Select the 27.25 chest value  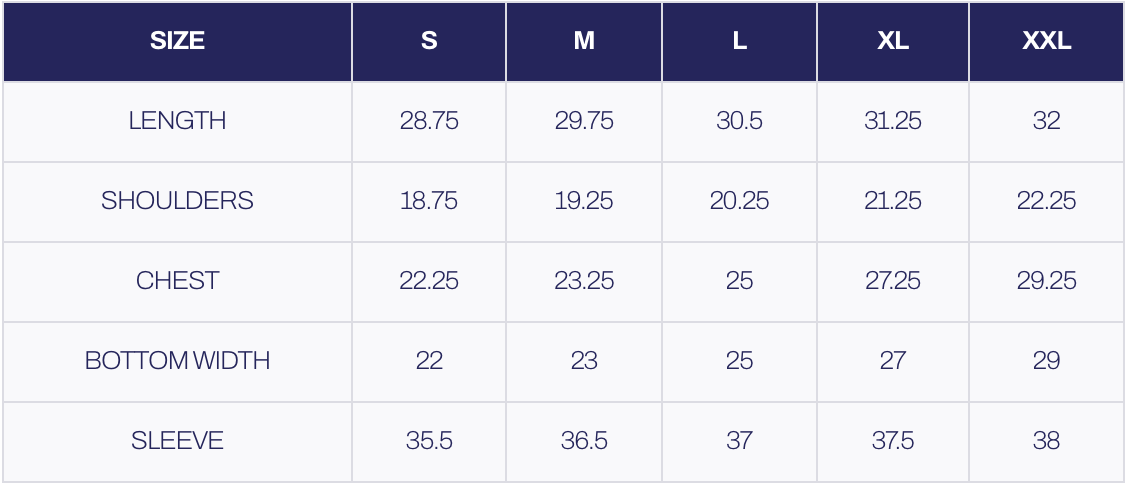893,281
